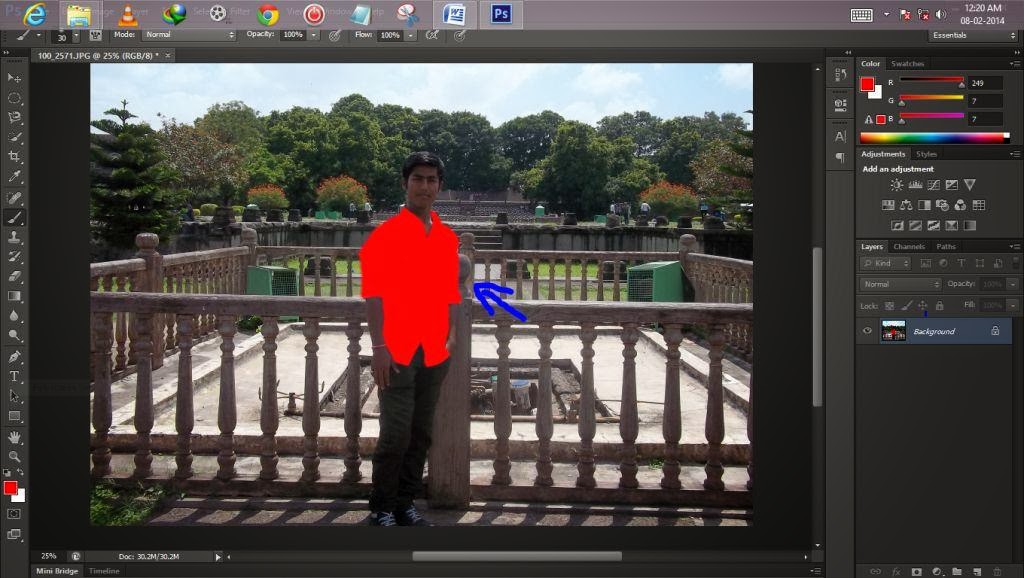Switch to the Channels tab
This screenshot has width=1024, height=578.
[909, 246]
